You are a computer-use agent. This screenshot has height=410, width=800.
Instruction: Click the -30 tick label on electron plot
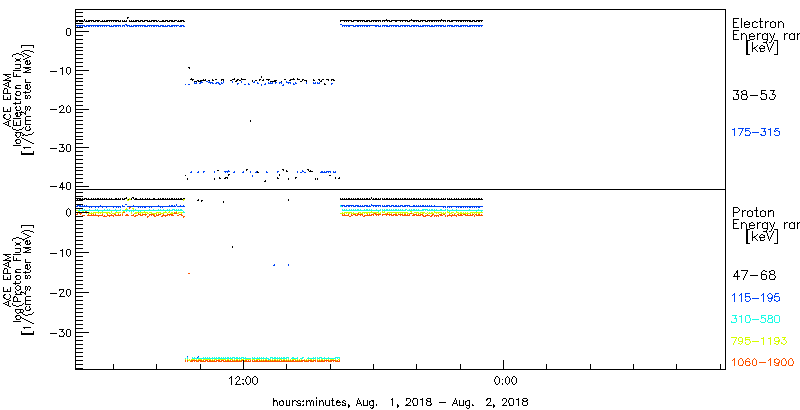click(61, 148)
